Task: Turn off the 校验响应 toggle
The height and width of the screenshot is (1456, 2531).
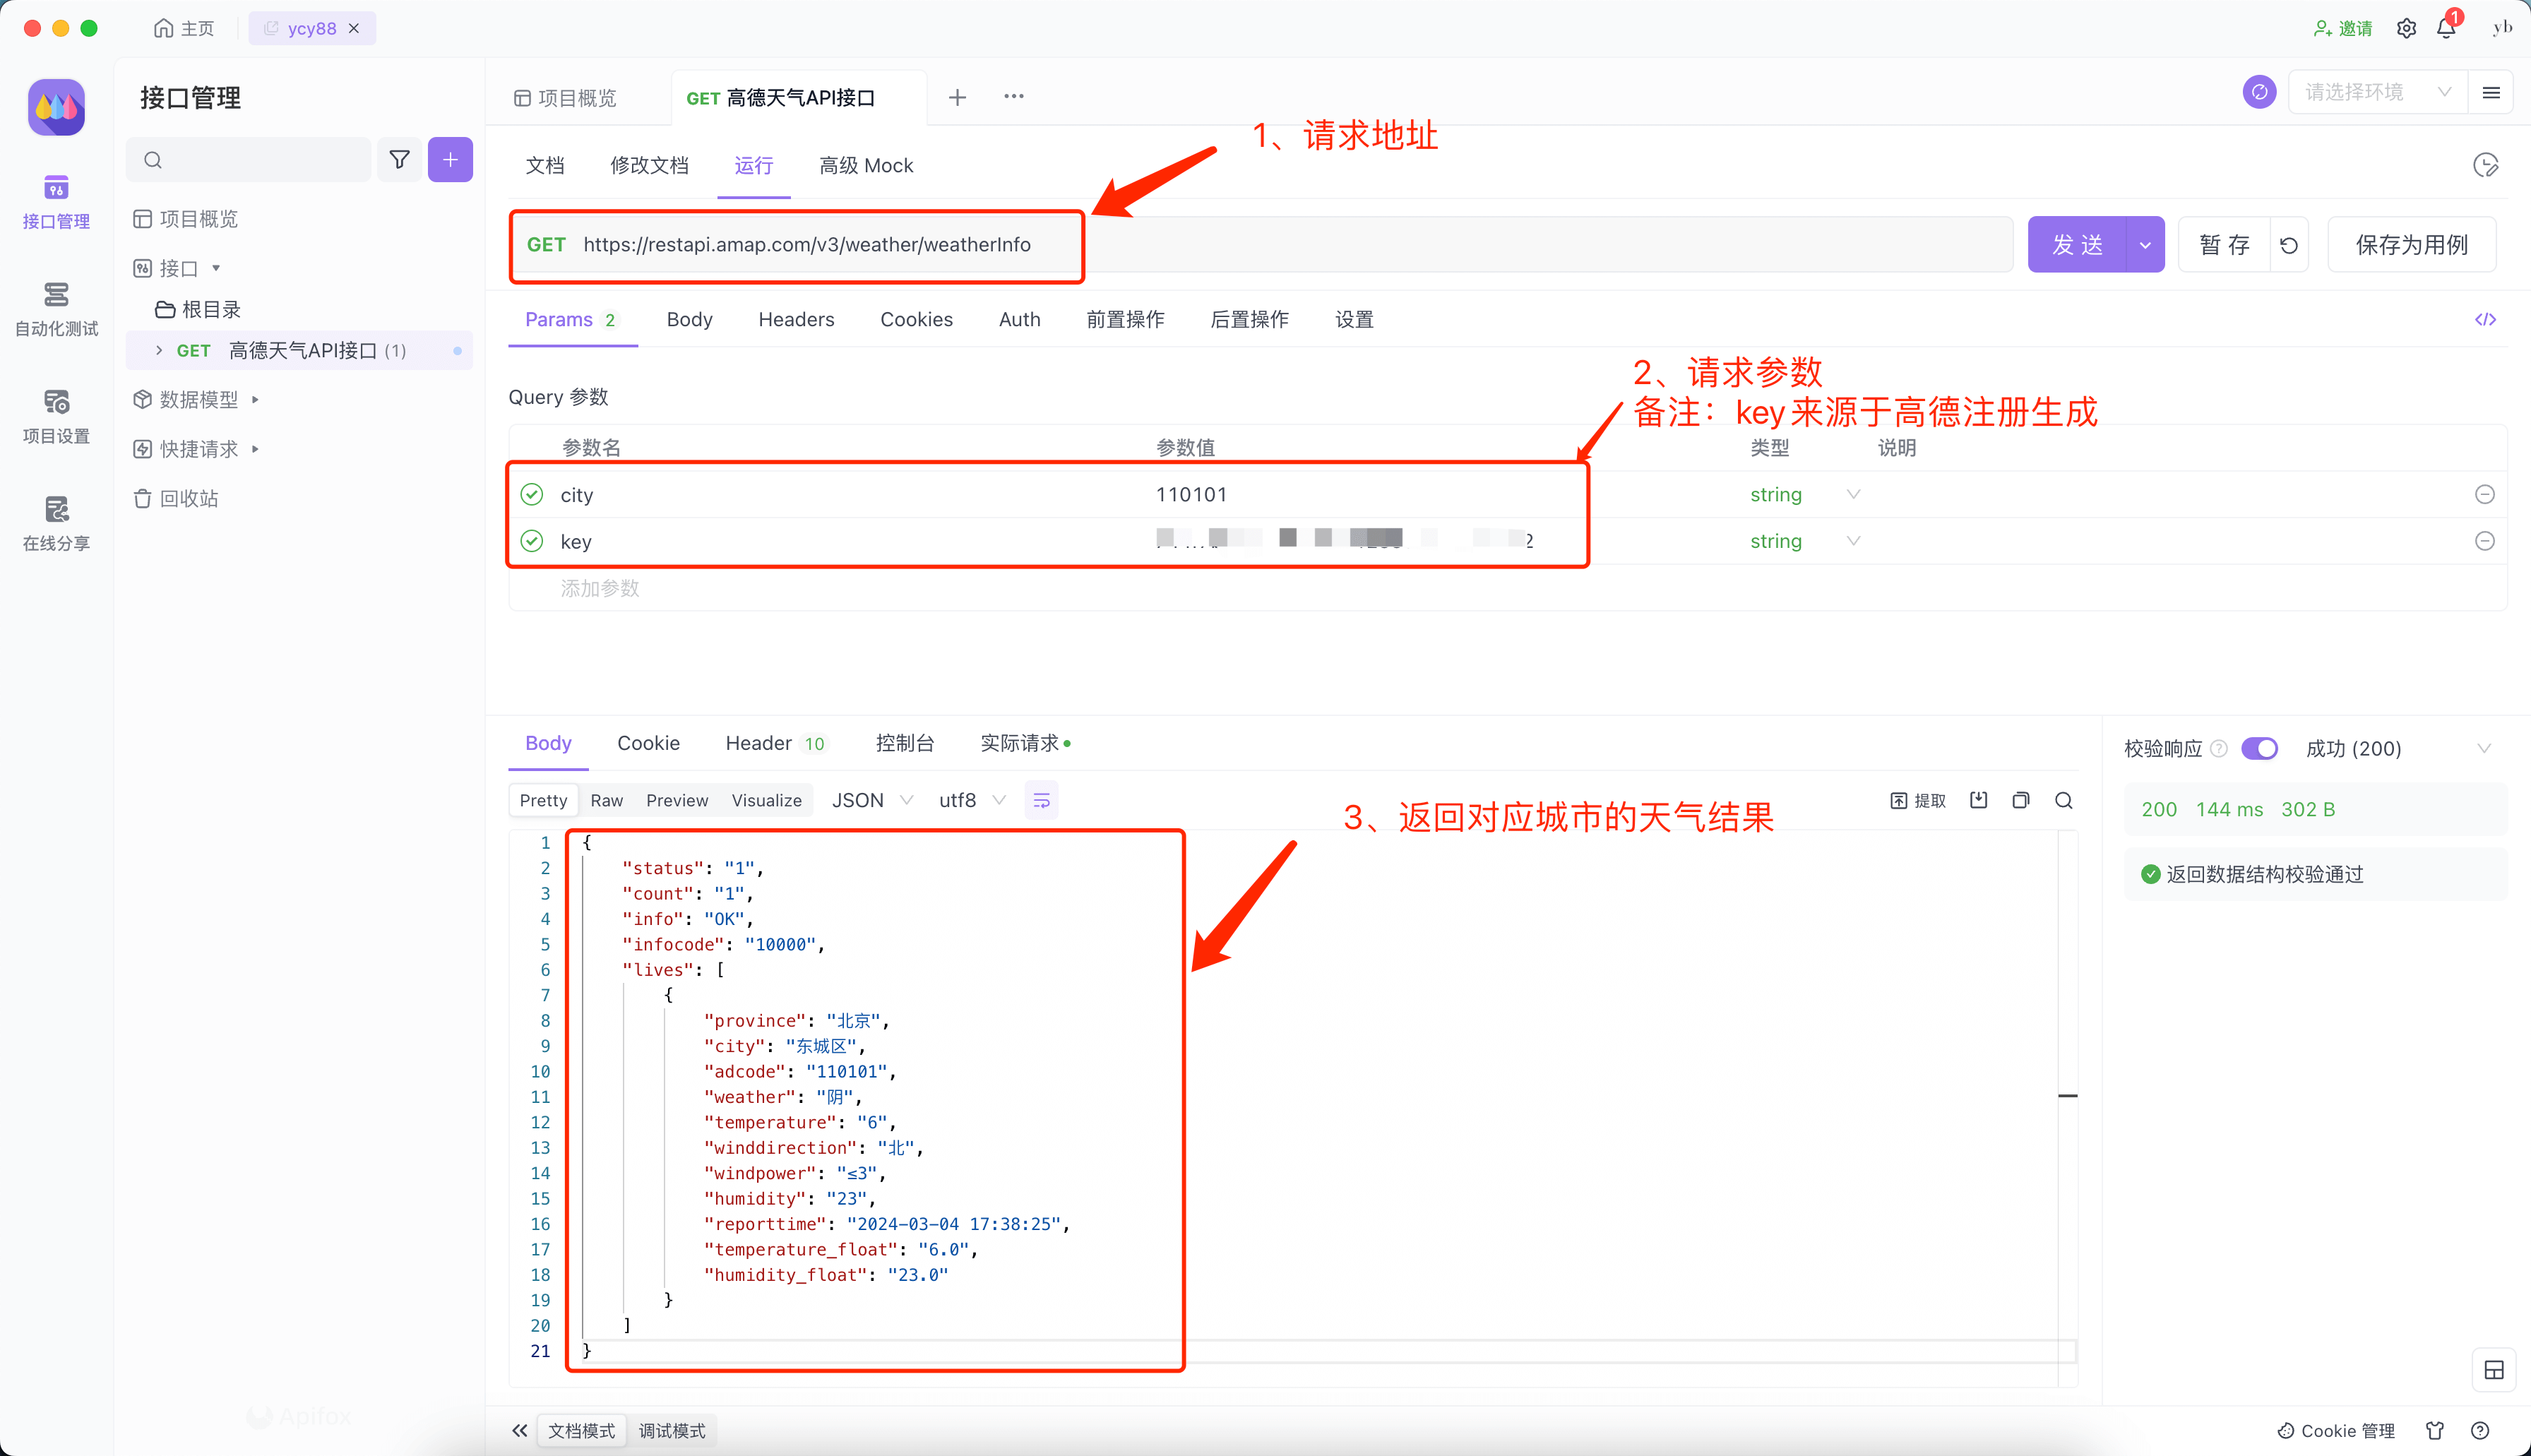Action: coord(2259,748)
